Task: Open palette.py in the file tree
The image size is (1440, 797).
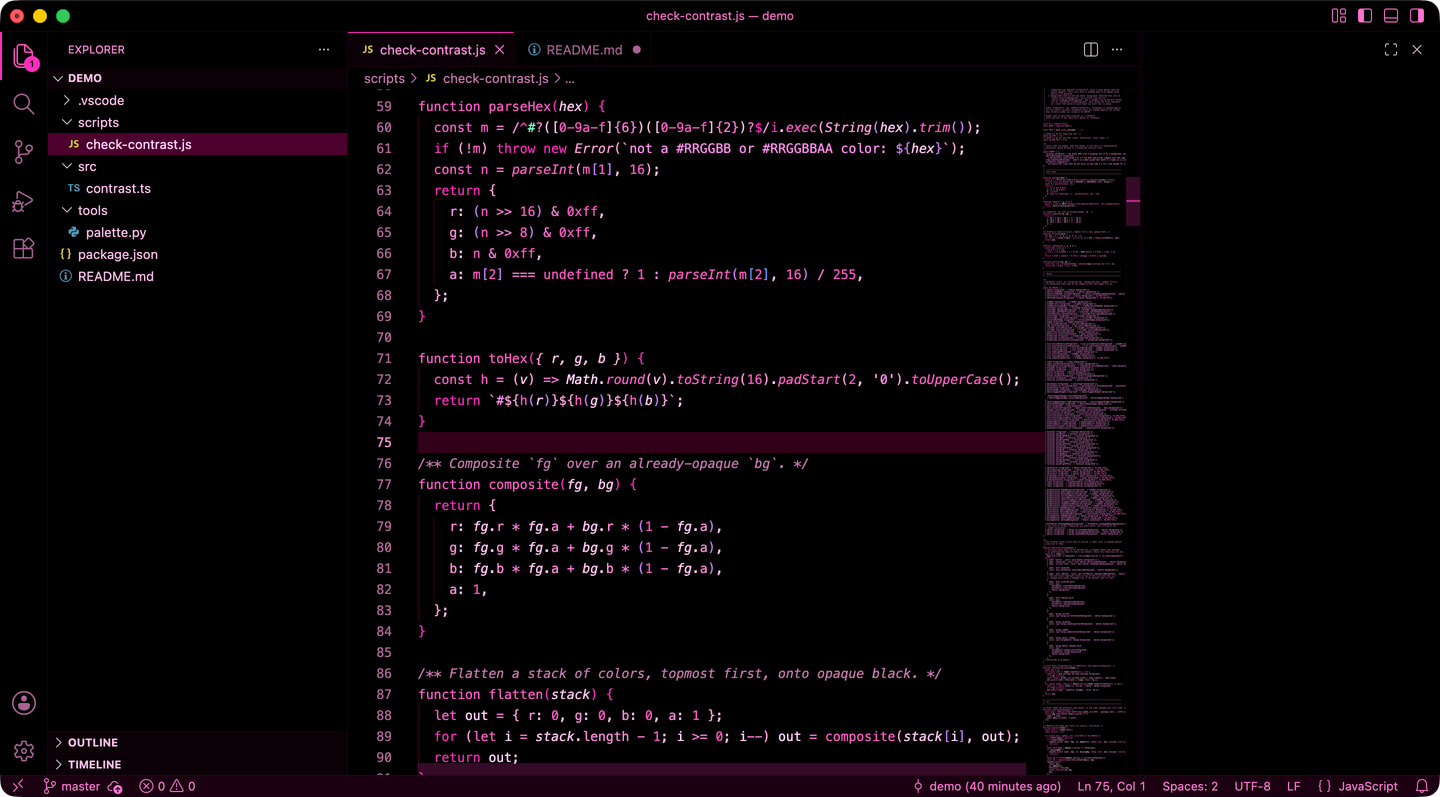Action: click(x=198, y=232)
